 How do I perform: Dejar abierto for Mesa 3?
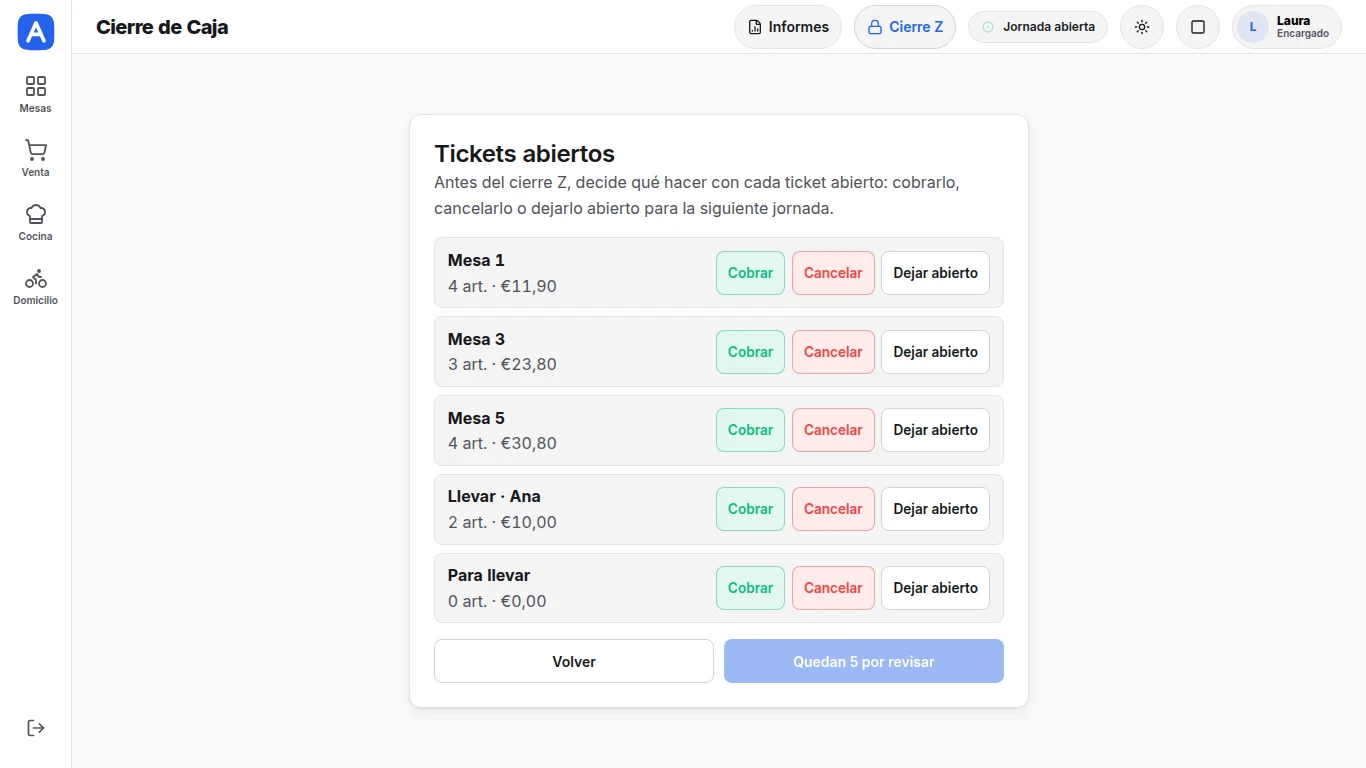coord(935,352)
